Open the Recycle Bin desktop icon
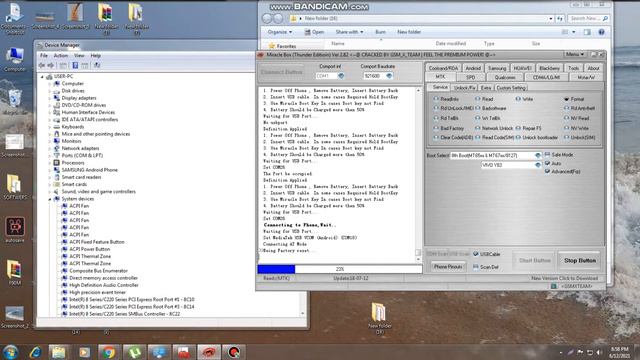The image size is (640, 360). pyautogui.click(x=15, y=102)
